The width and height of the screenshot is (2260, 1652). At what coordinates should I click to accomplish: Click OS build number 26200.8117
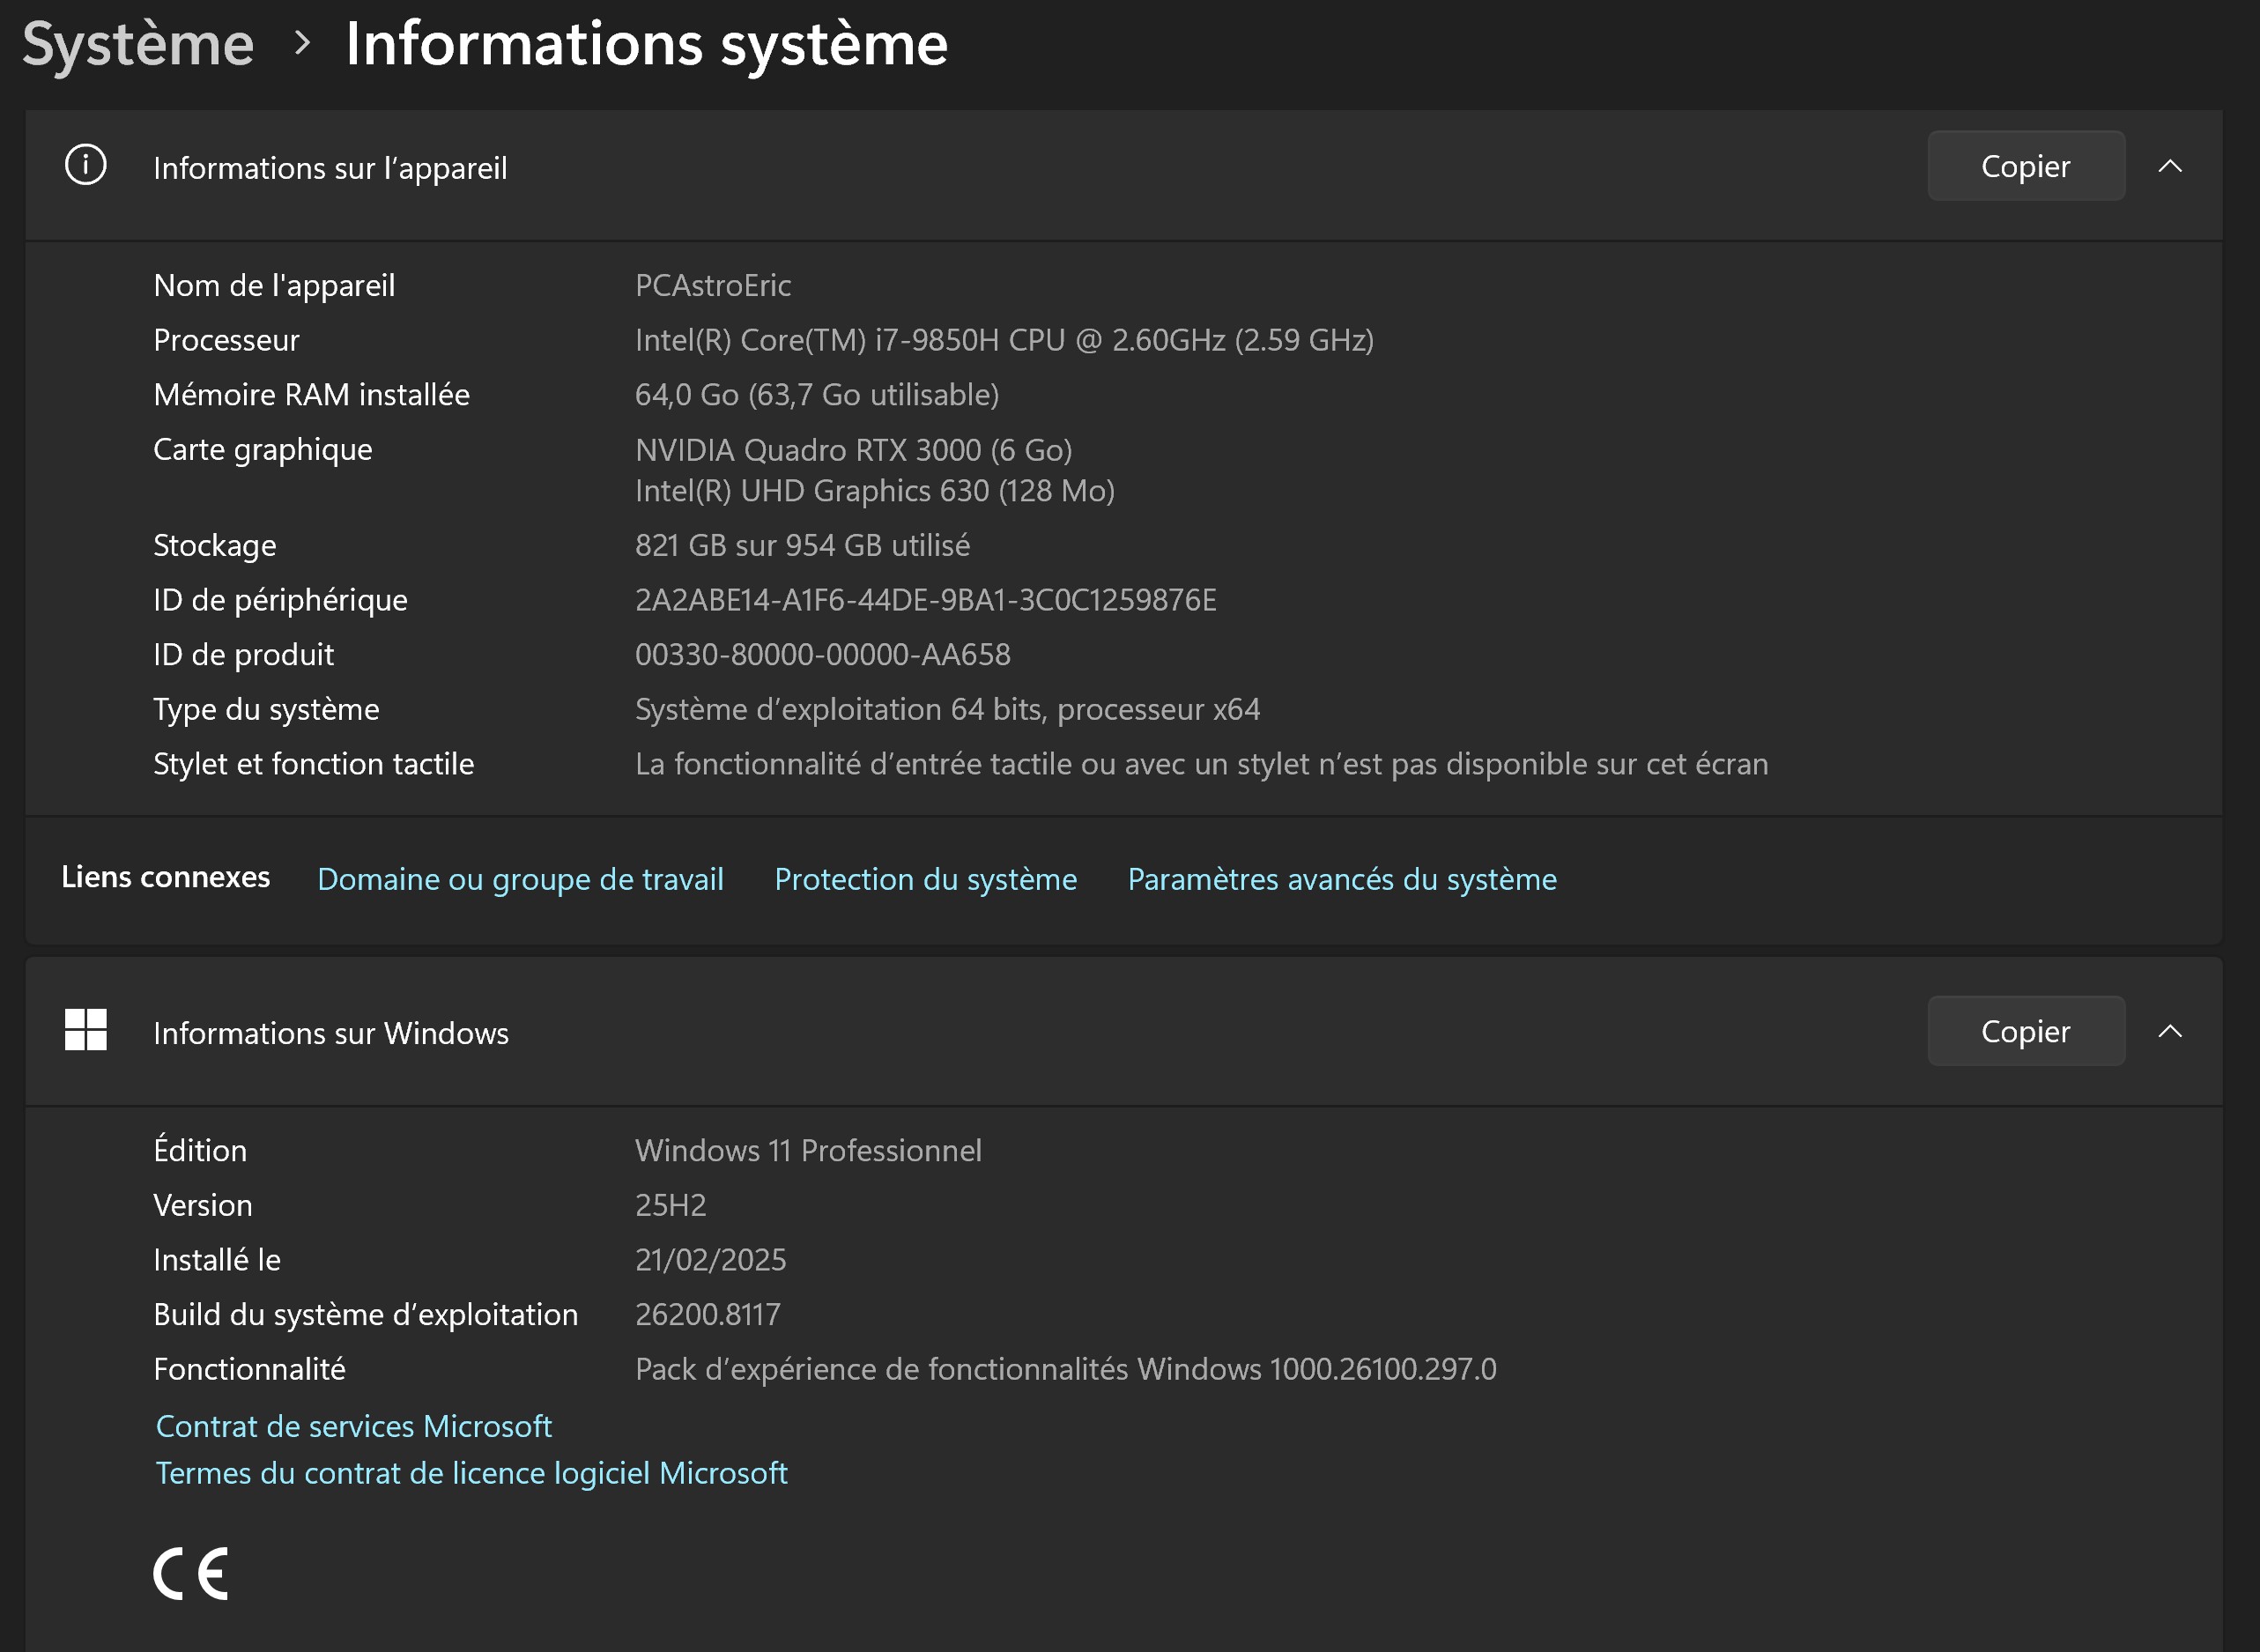point(707,1315)
